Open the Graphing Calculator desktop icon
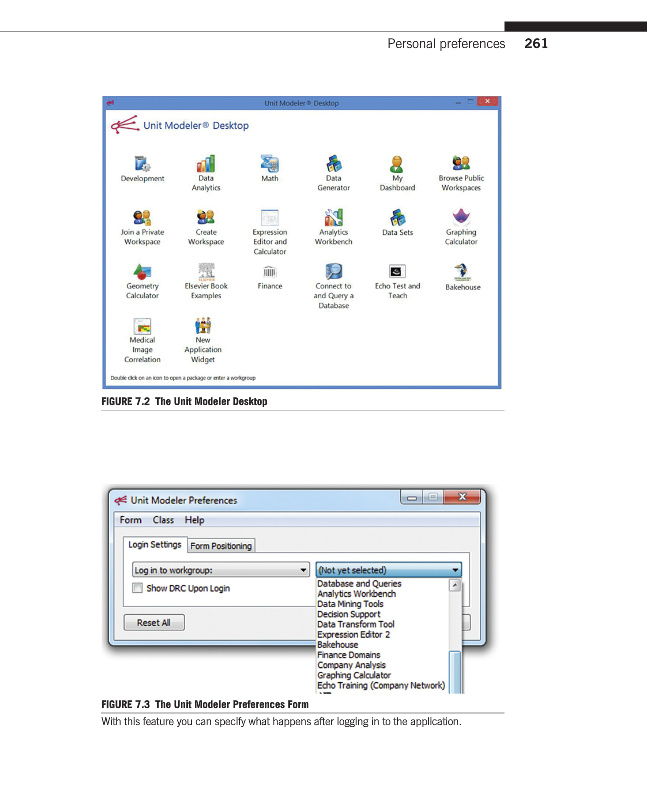 [461, 217]
